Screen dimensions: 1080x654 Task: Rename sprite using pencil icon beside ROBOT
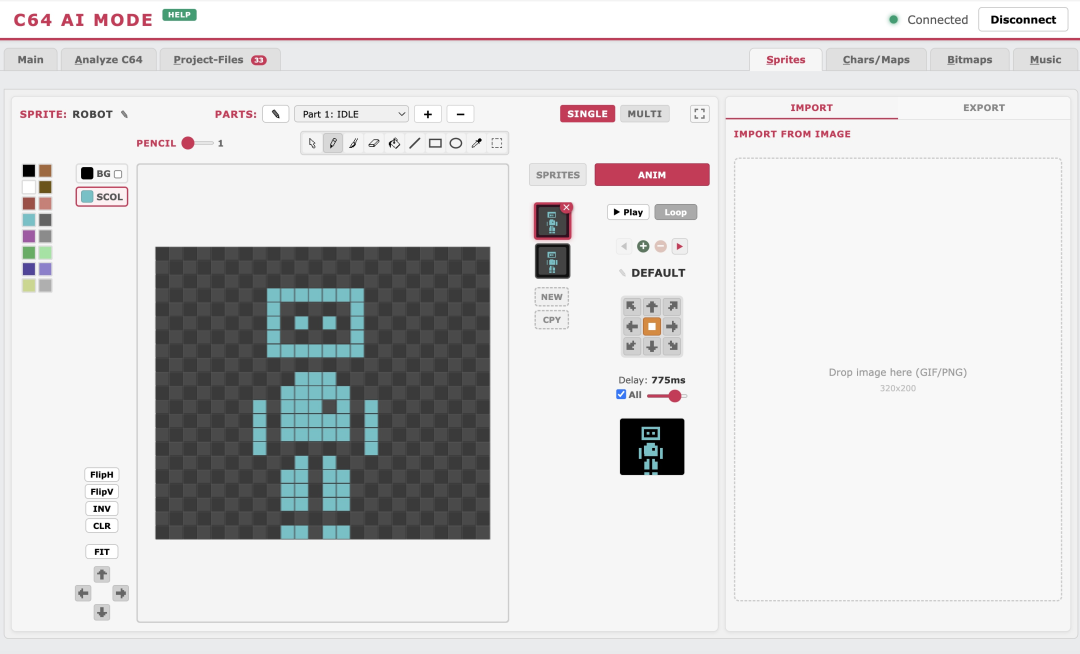(125, 114)
